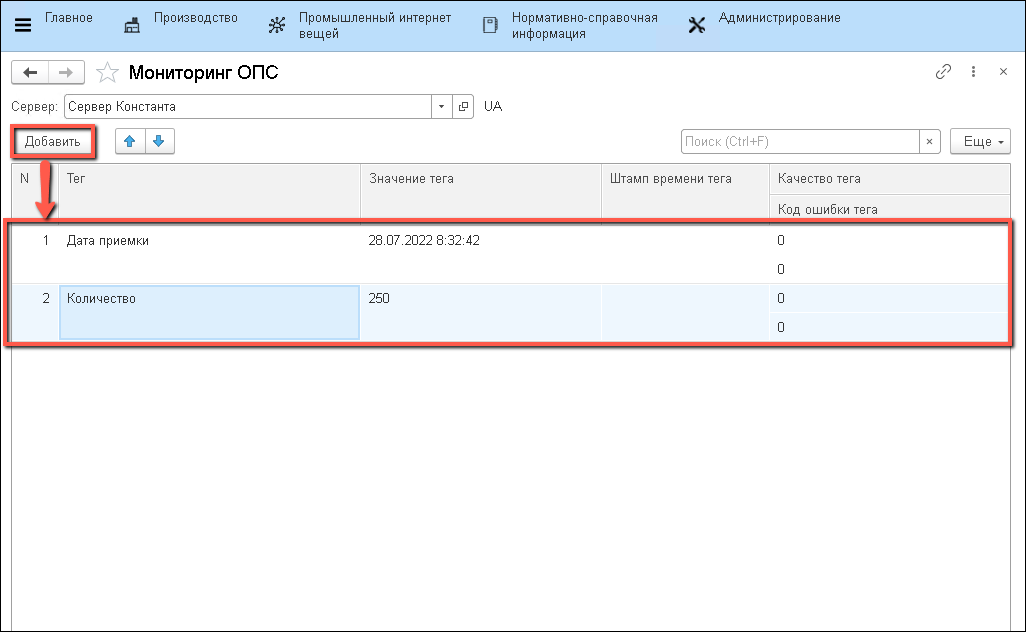Go to Администрирование section
The image size is (1026, 632).
[x=765, y=19]
